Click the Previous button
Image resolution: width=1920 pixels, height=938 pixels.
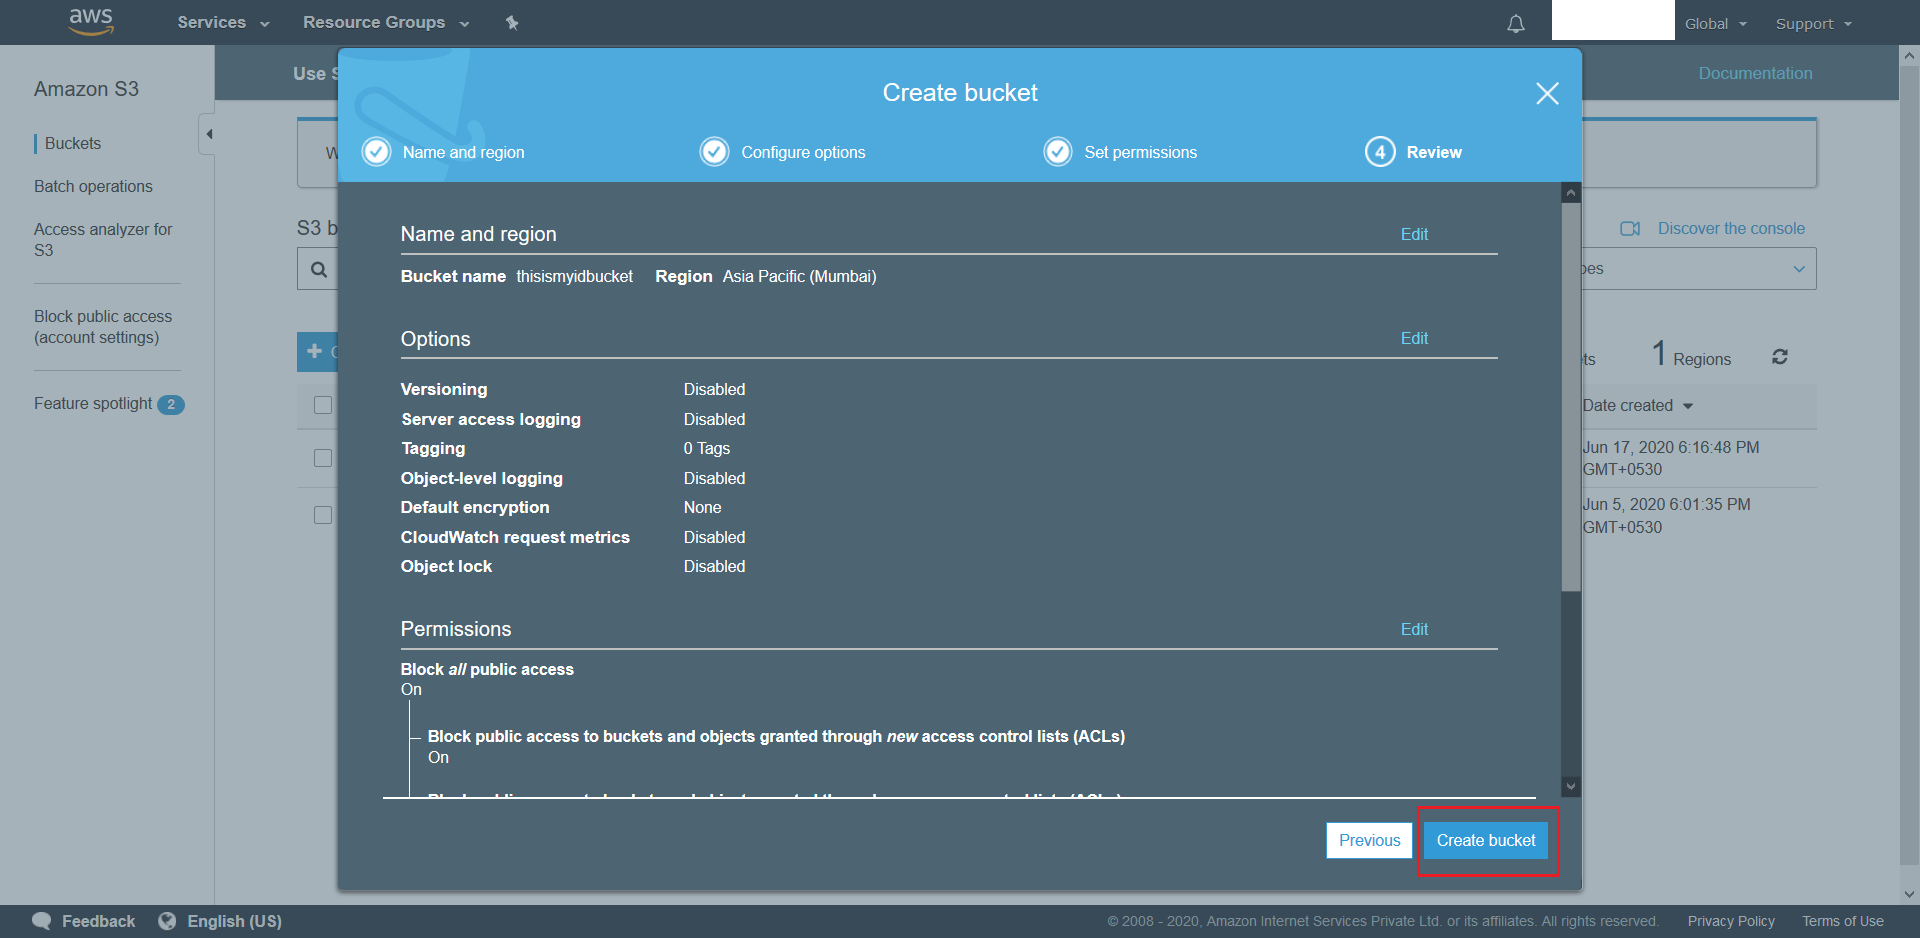tap(1369, 840)
